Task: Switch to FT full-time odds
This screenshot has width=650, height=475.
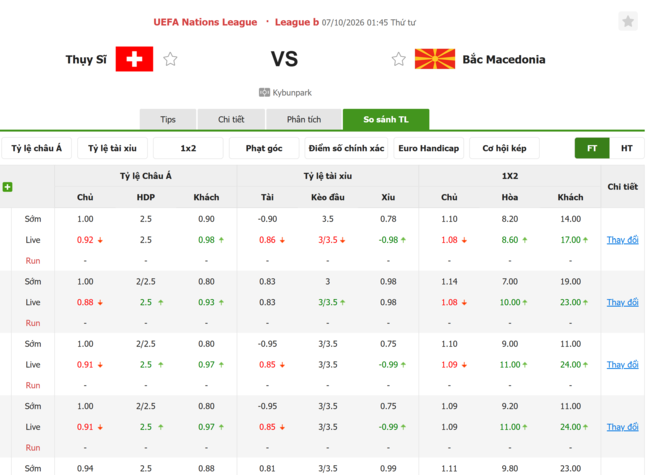Action: click(x=592, y=148)
